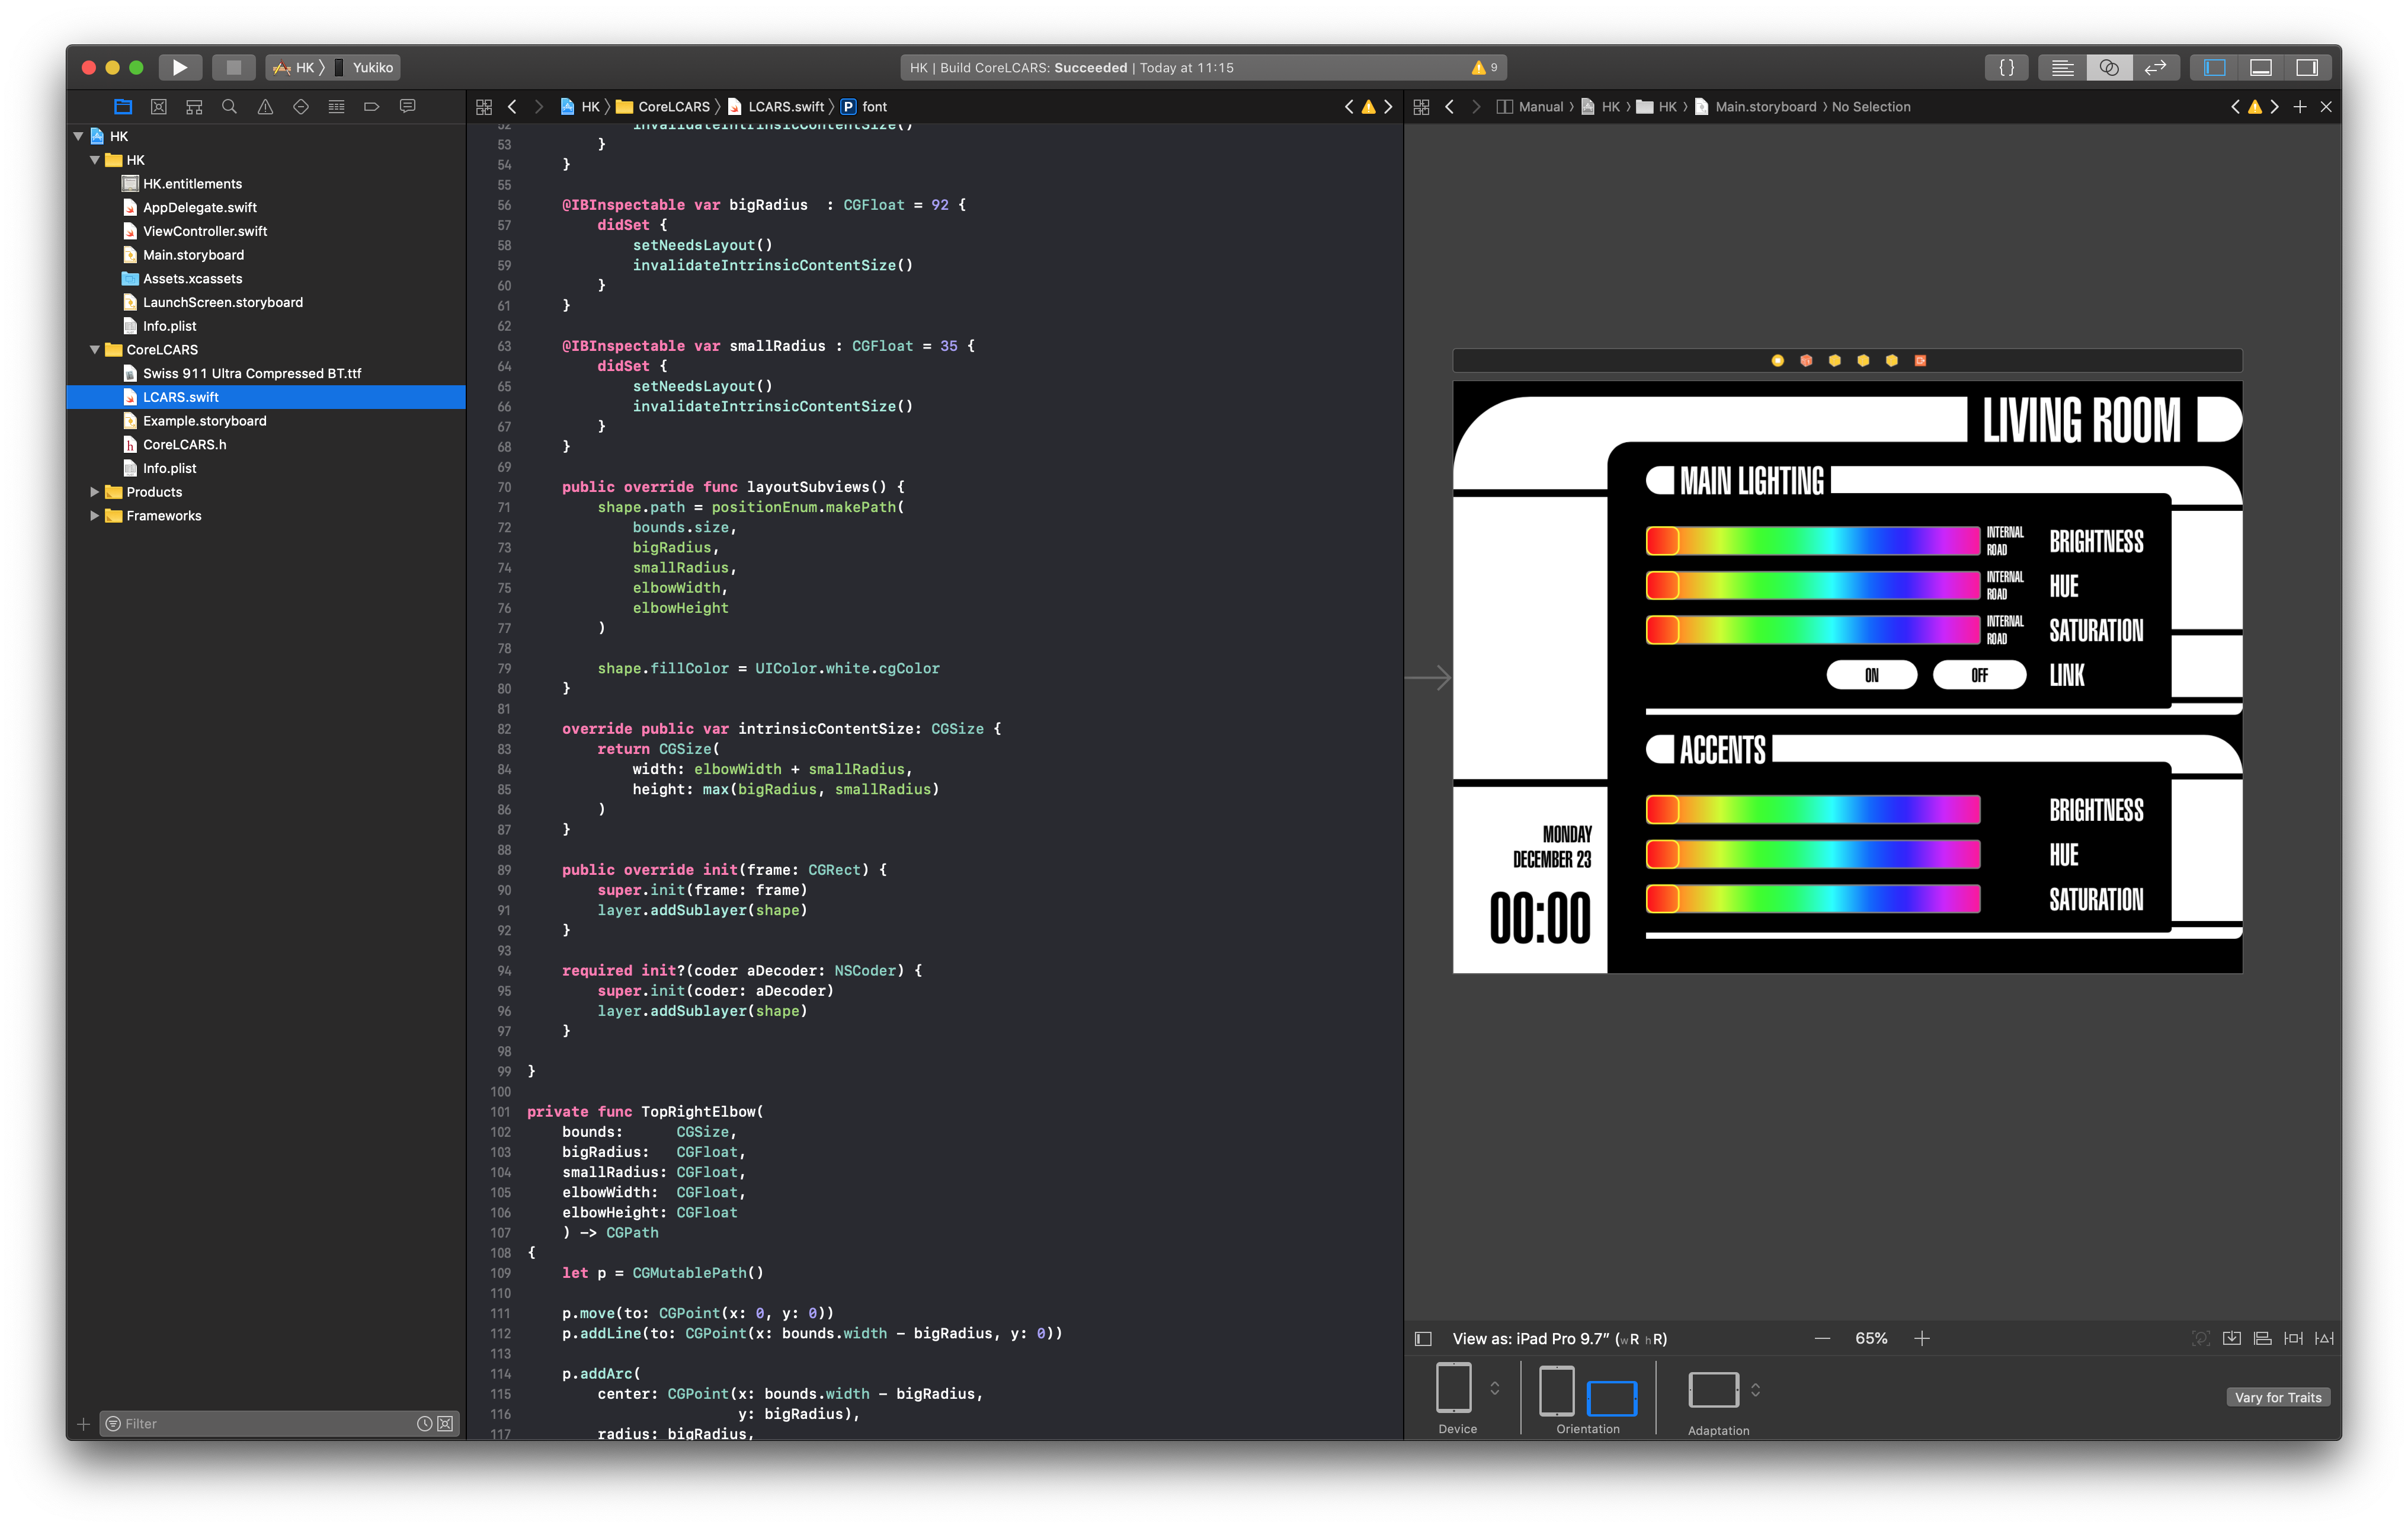Screen dimensions: 2408x1528
Task: Toggle the Inspectors panel visibility
Action: [x=2307, y=67]
